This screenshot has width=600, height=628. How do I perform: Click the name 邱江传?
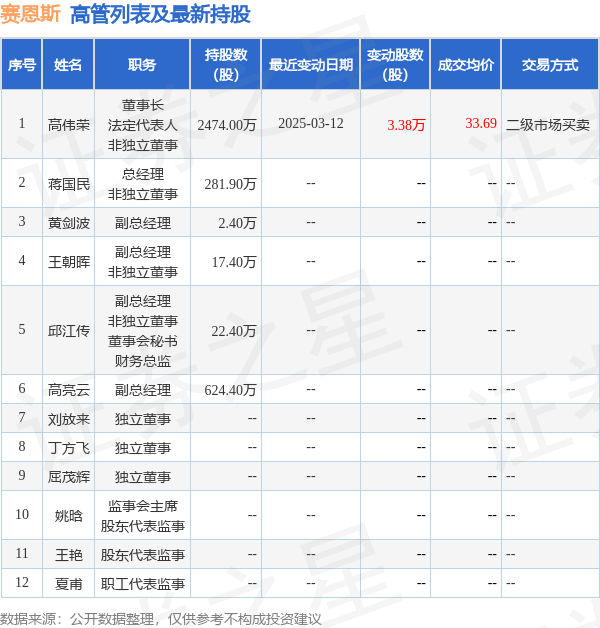[x=68, y=331]
